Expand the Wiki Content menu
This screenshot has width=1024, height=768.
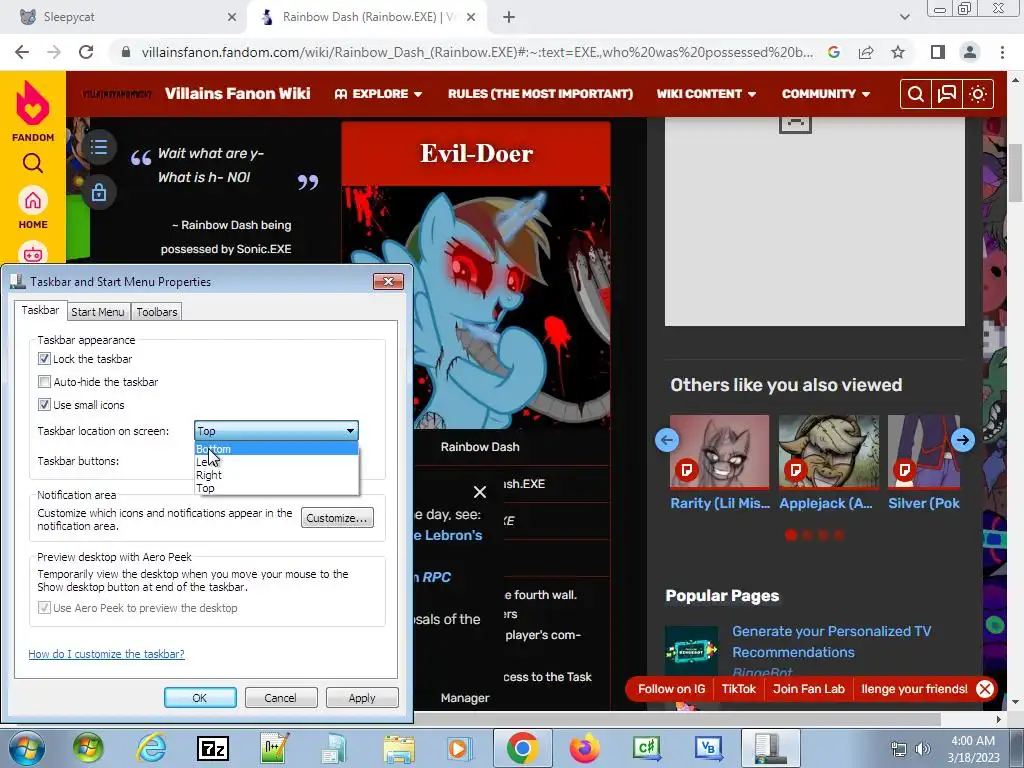coord(706,94)
